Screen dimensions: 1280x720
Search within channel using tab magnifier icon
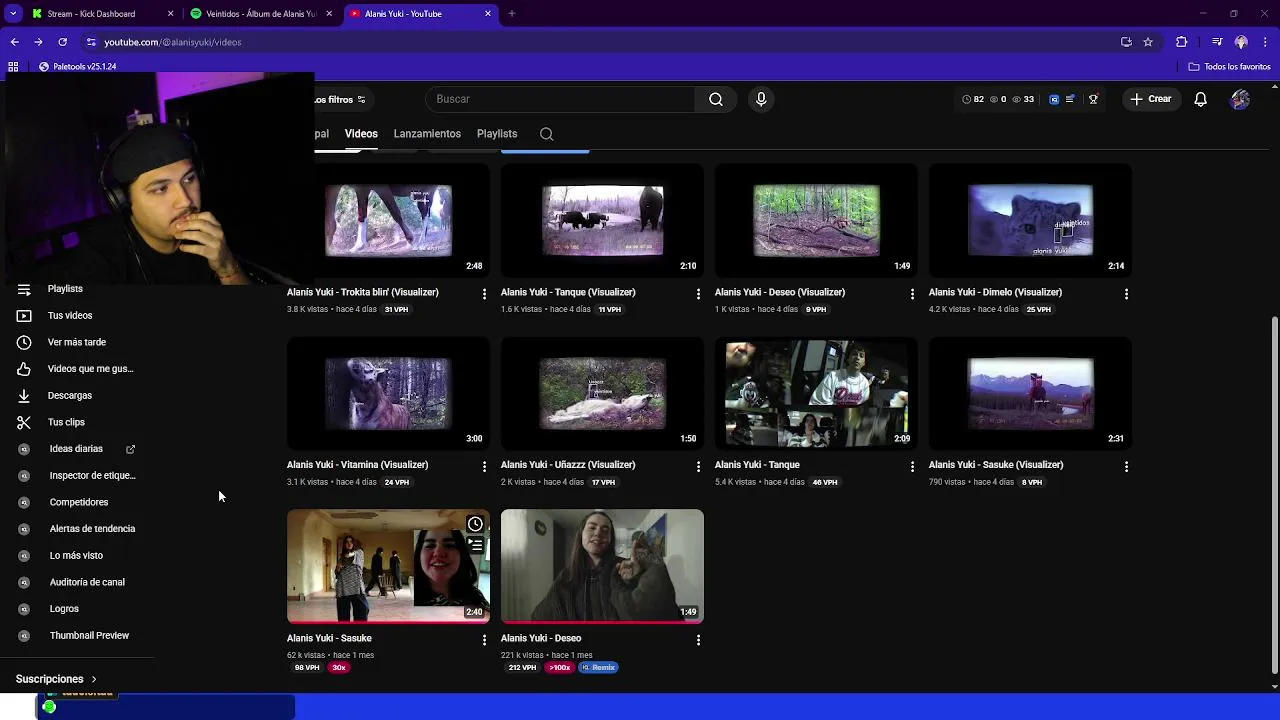click(x=546, y=134)
